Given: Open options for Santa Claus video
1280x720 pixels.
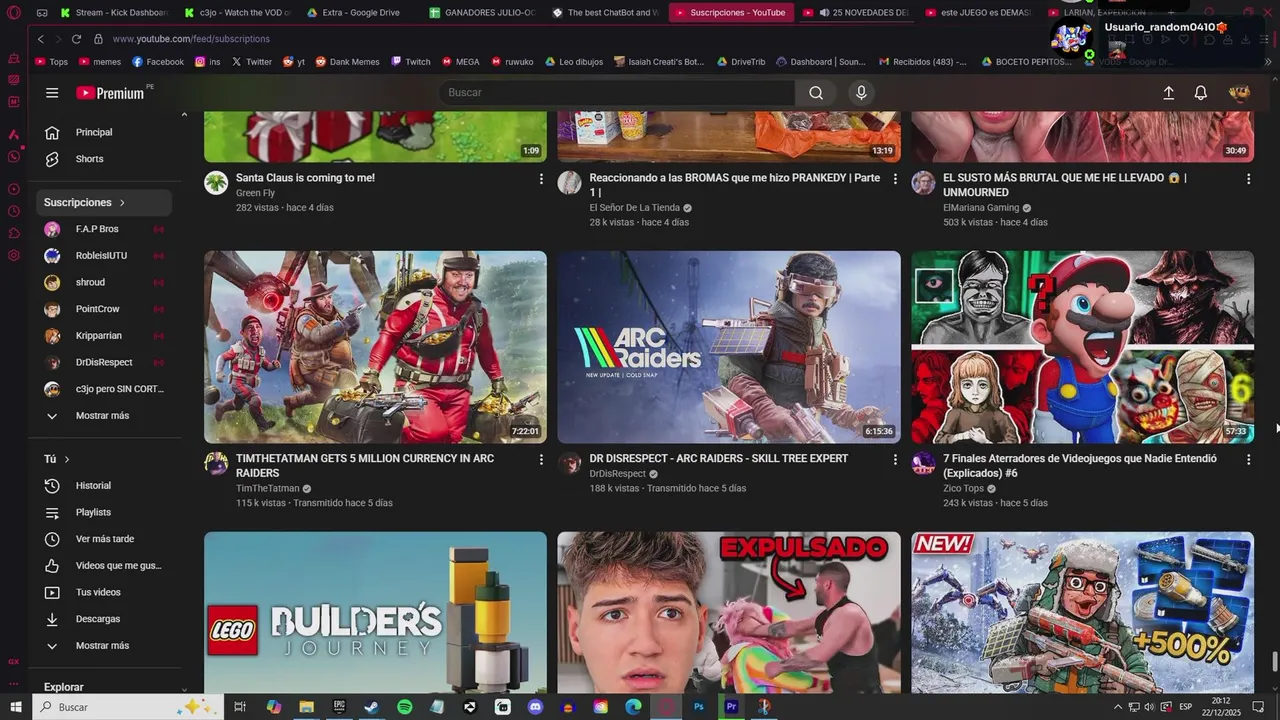Looking at the screenshot, I should 541,179.
